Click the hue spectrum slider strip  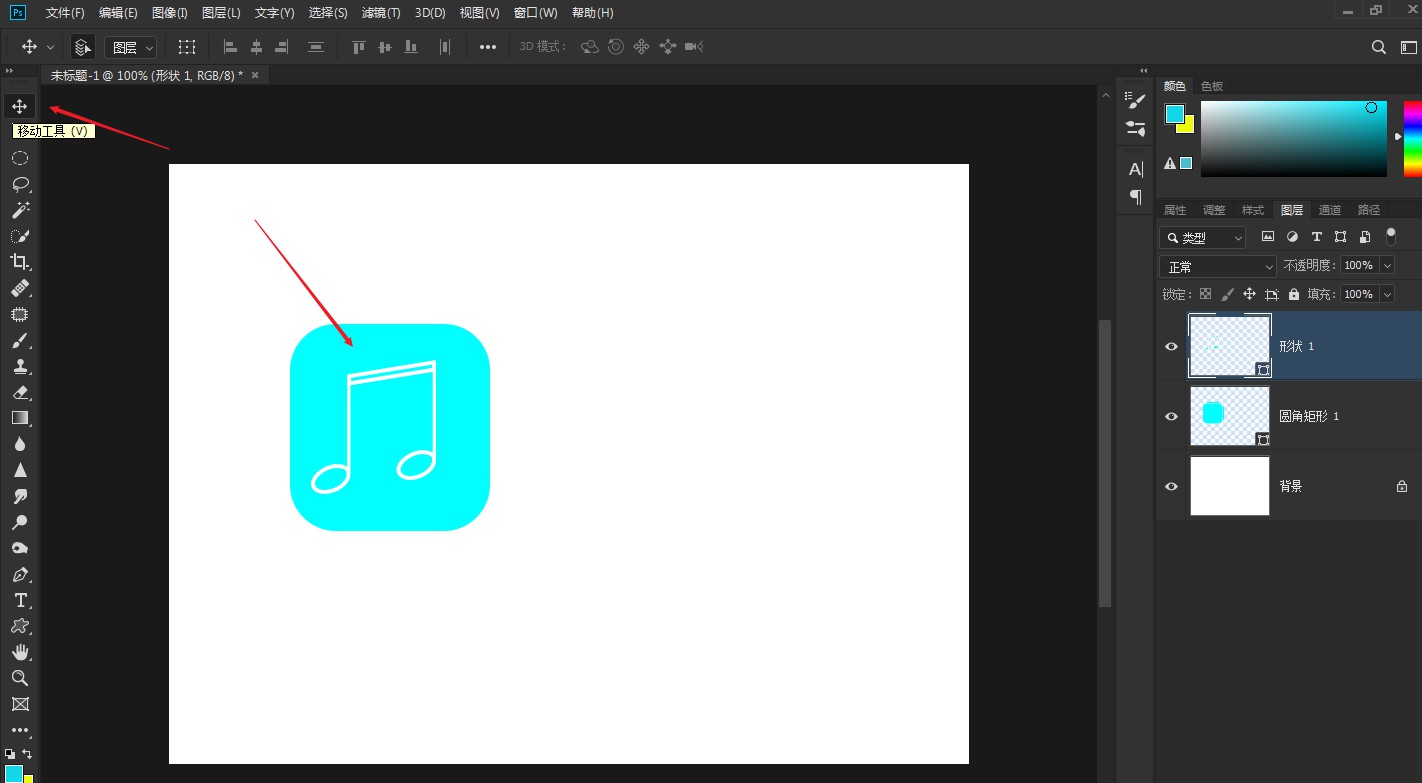pos(1412,138)
